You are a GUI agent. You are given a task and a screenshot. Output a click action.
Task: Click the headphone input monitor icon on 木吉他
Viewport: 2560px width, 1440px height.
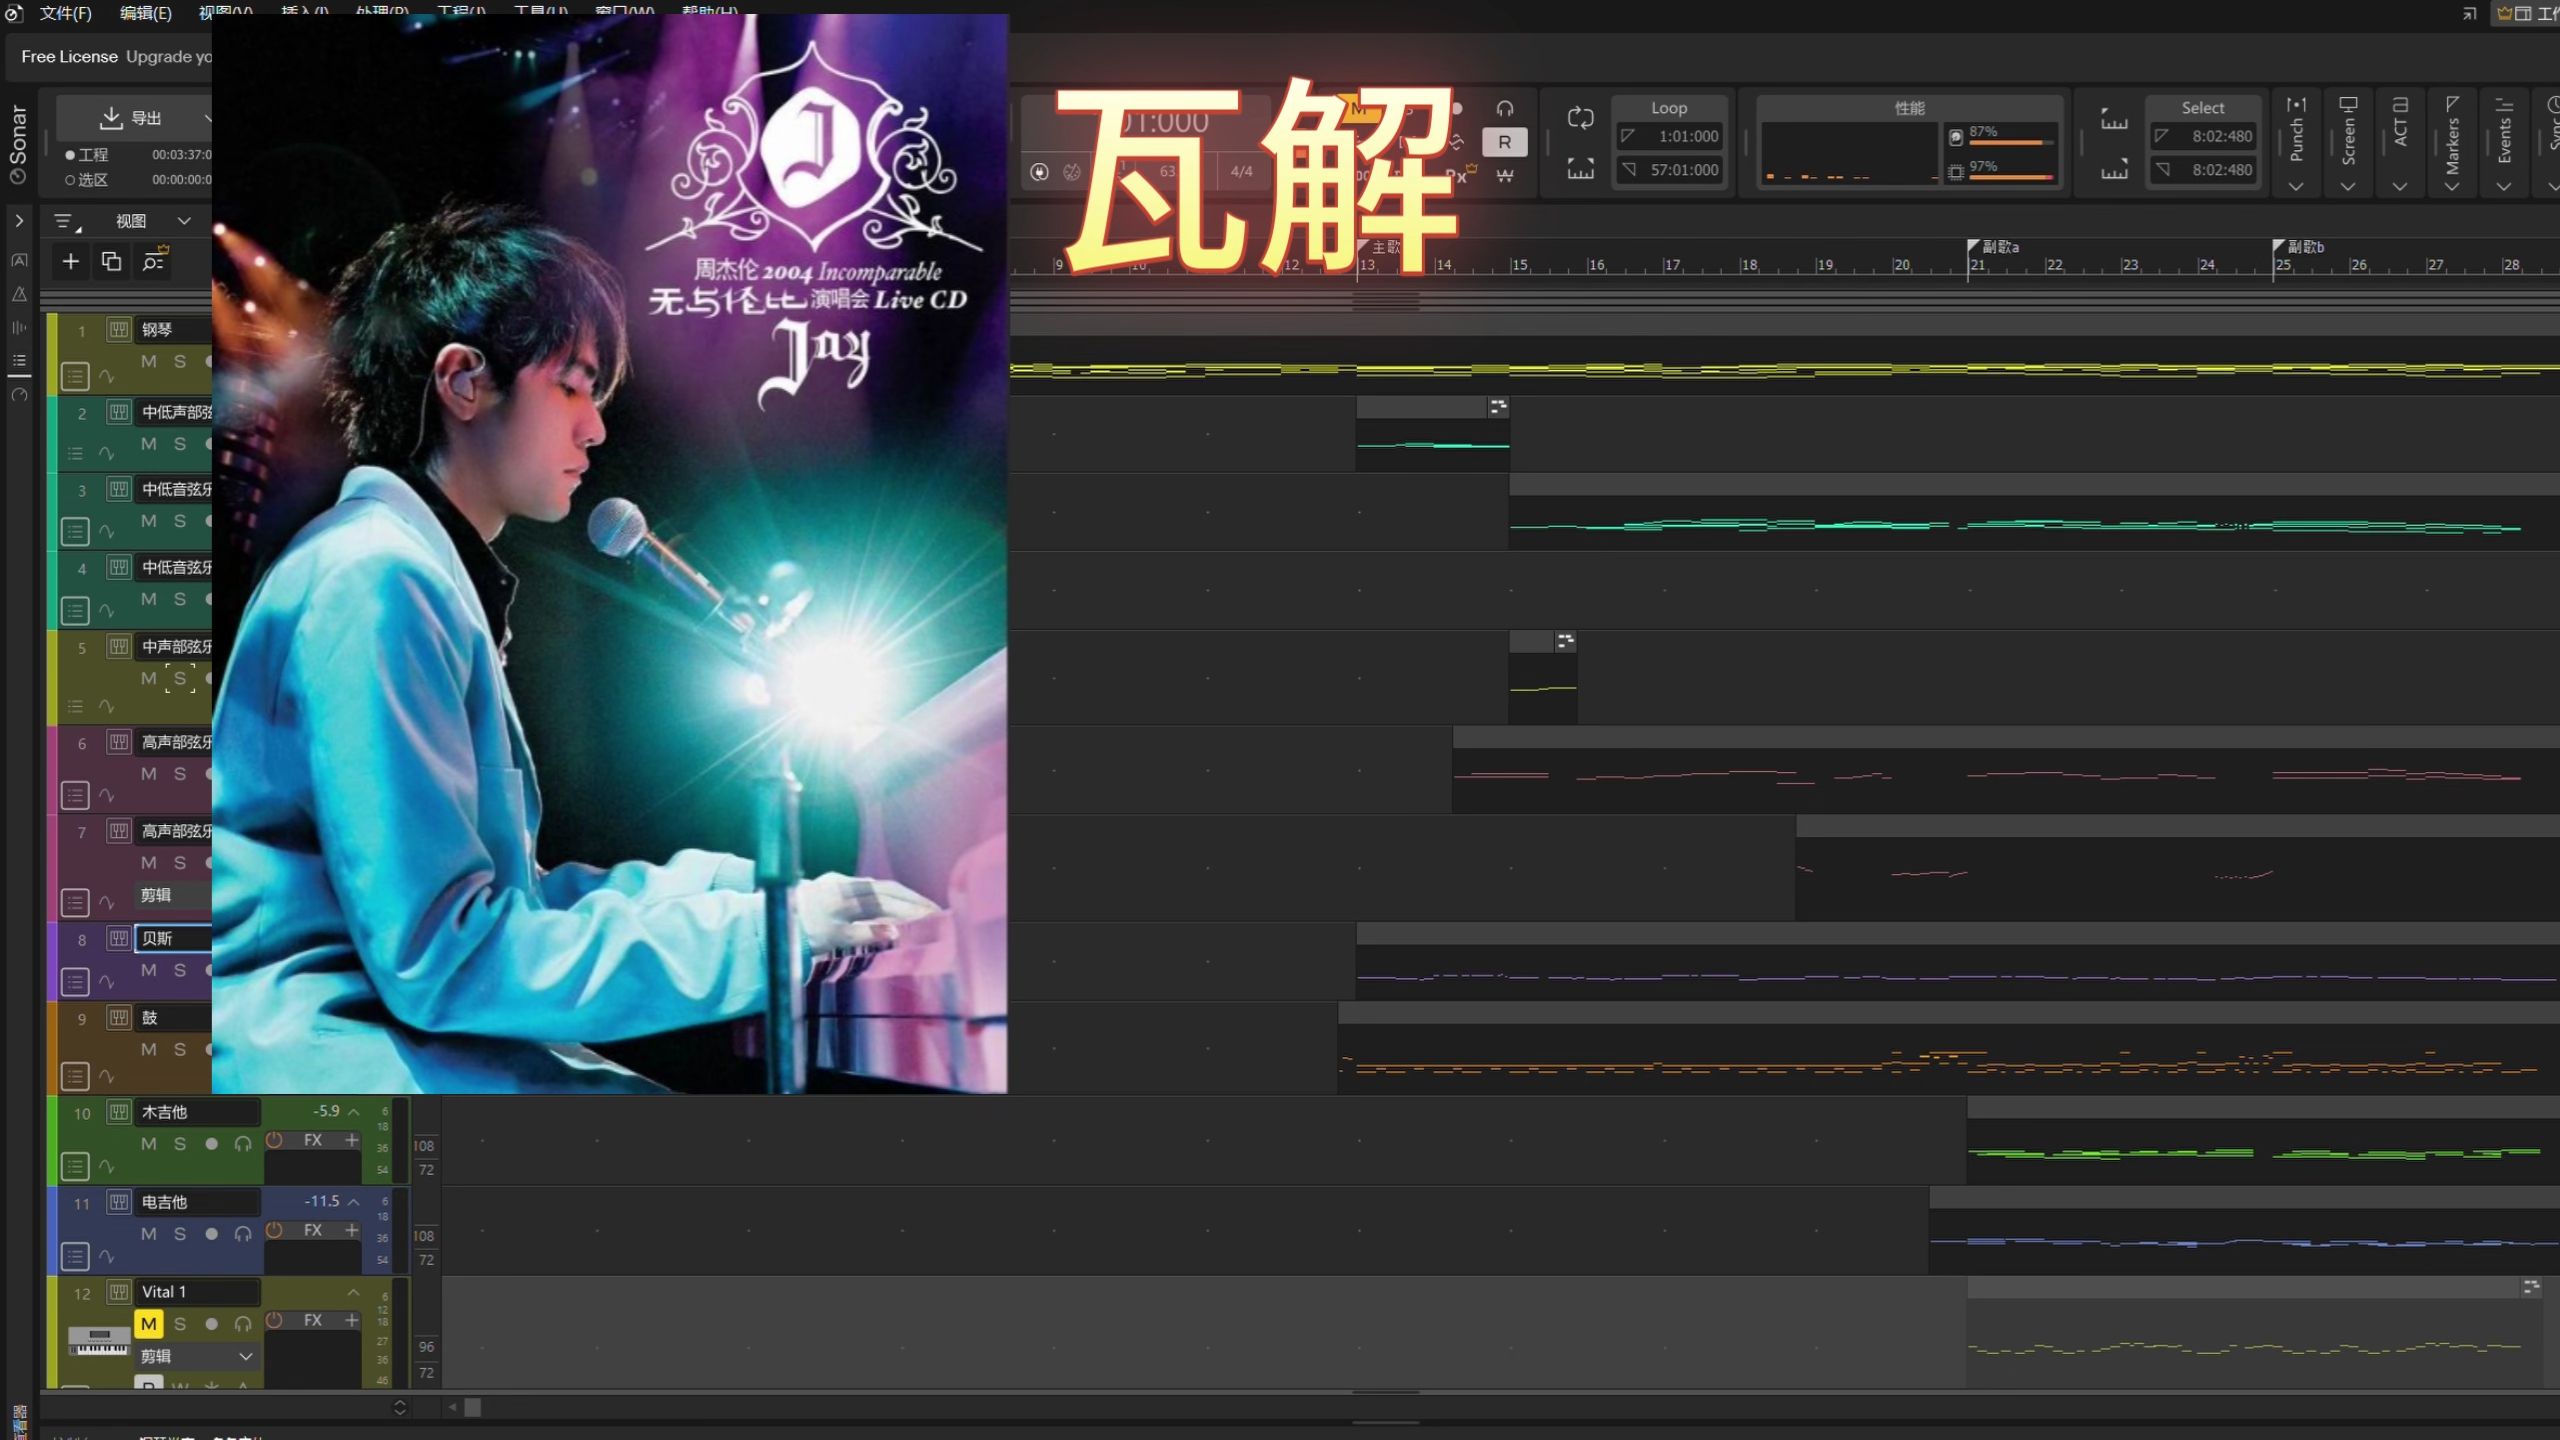[242, 1143]
